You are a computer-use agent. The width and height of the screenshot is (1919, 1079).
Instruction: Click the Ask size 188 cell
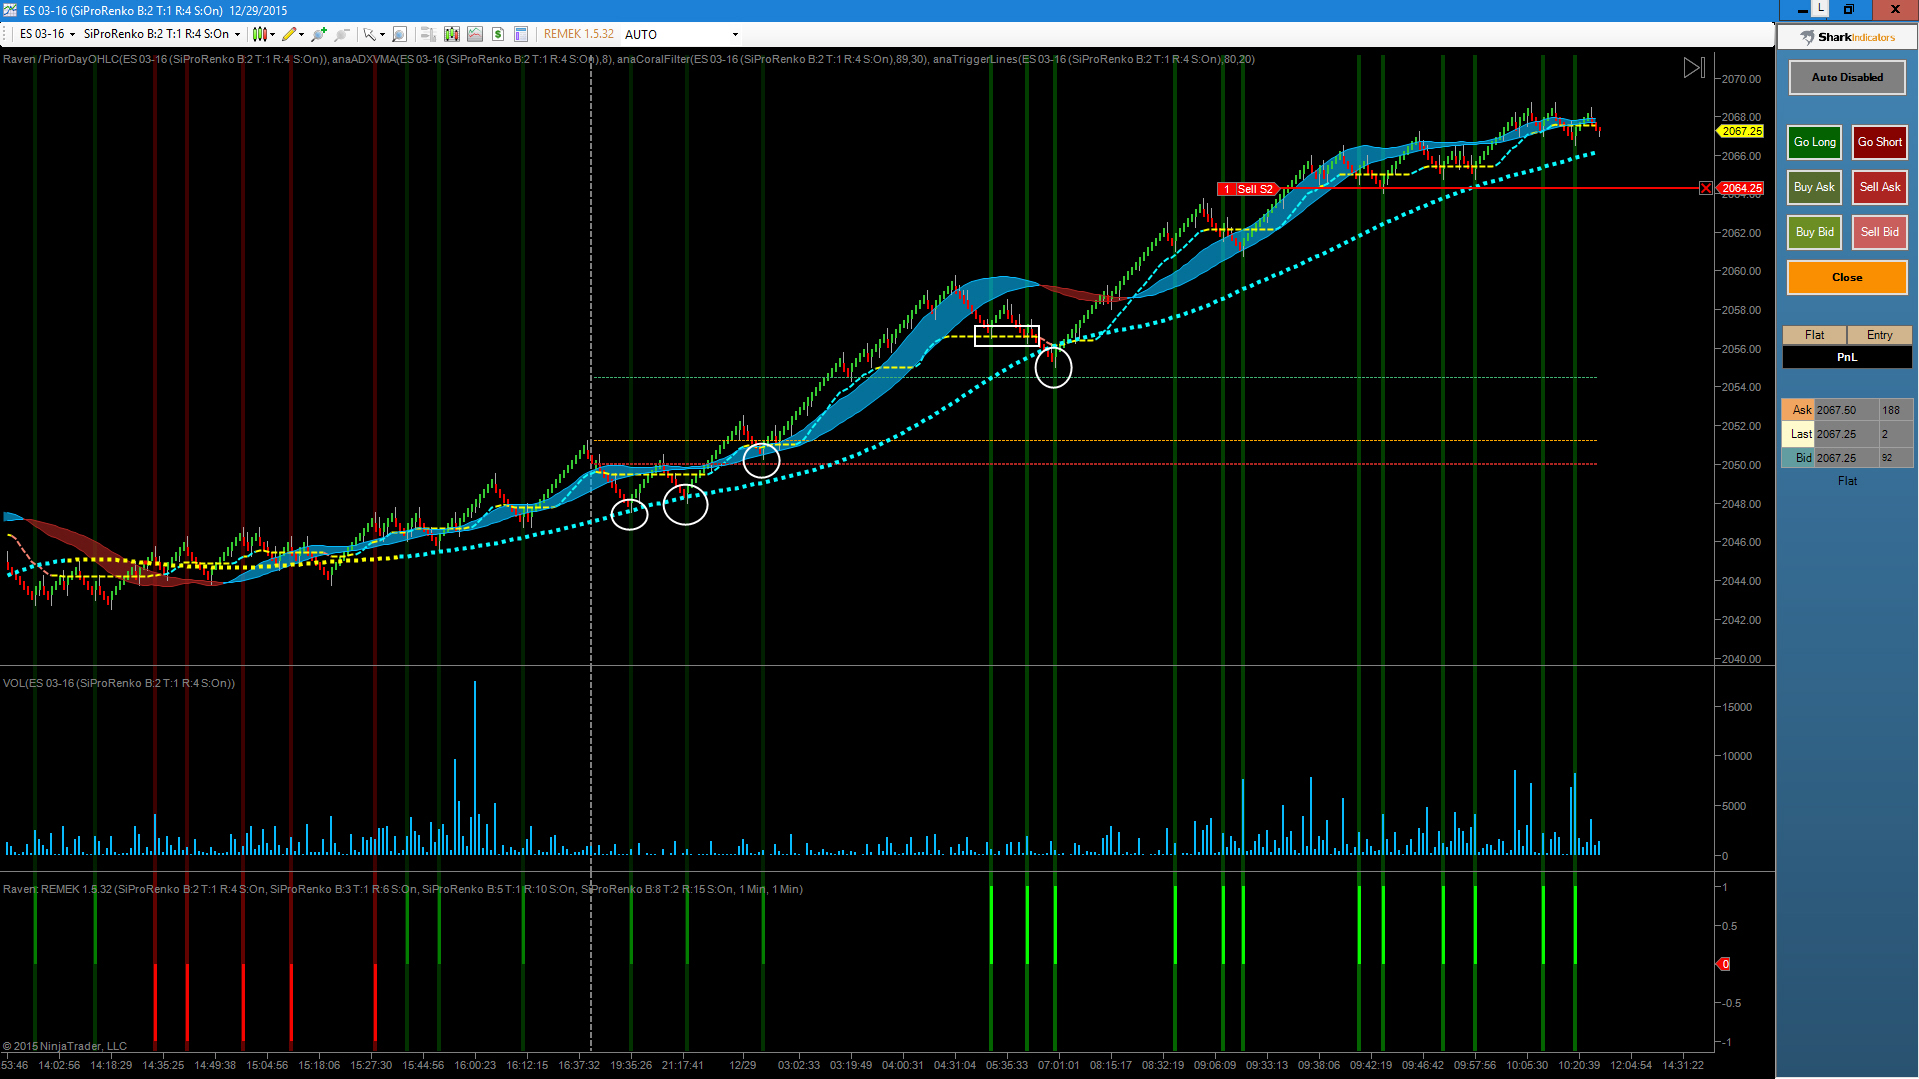pos(1895,410)
